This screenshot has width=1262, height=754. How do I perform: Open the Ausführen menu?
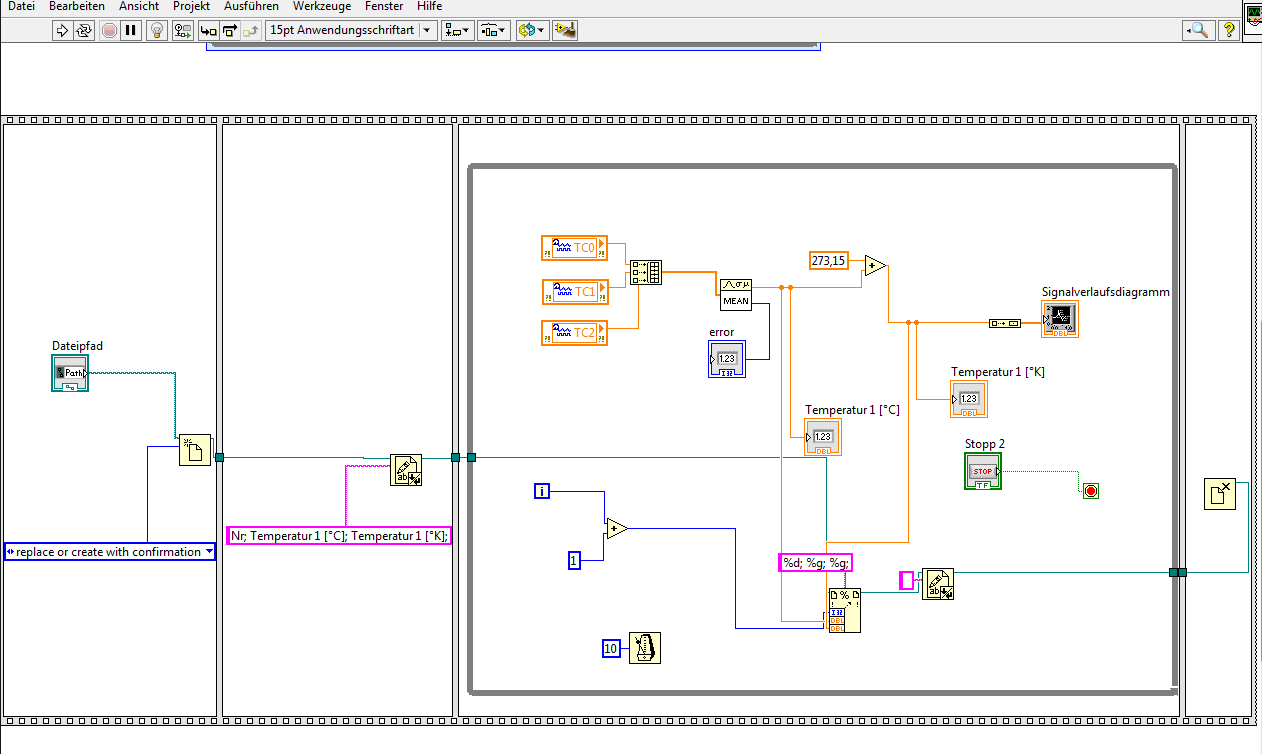coord(251,6)
